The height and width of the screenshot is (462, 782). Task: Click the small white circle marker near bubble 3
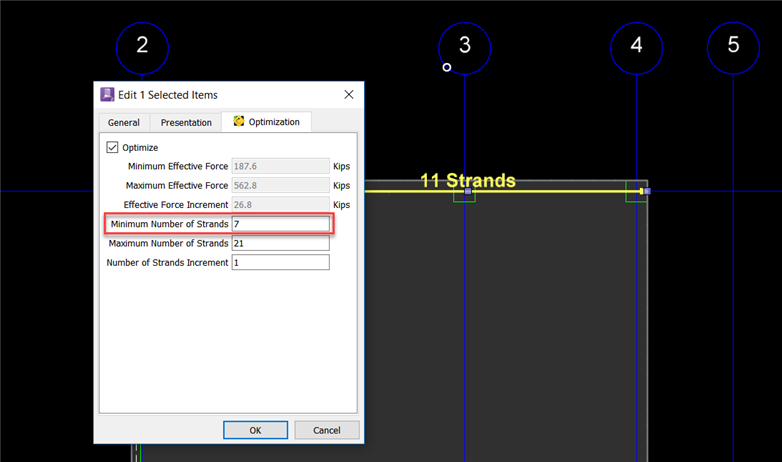click(x=447, y=67)
